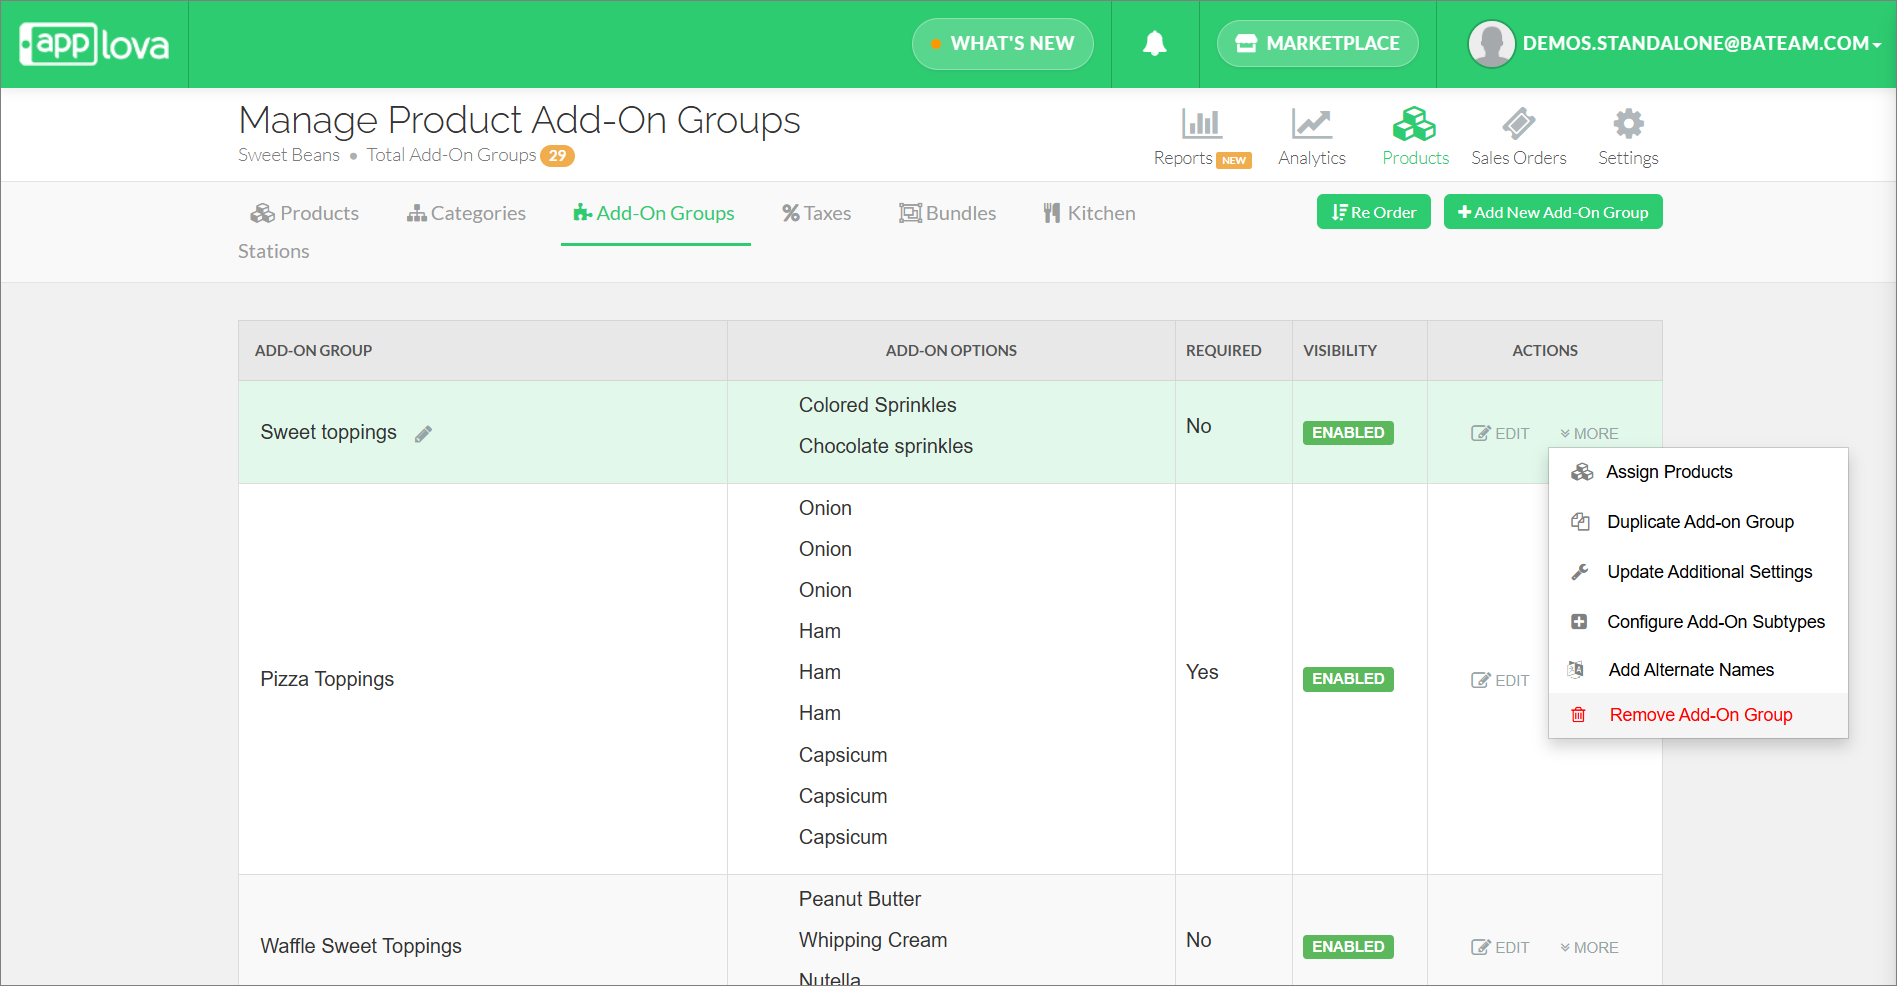Click the Whipping Cream option
1897x986 pixels.
click(x=872, y=940)
